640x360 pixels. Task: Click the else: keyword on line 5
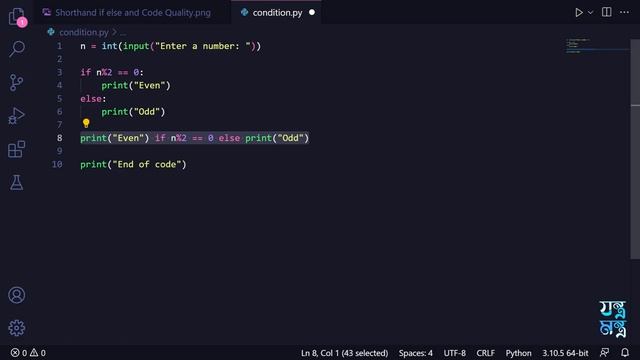click(93, 99)
